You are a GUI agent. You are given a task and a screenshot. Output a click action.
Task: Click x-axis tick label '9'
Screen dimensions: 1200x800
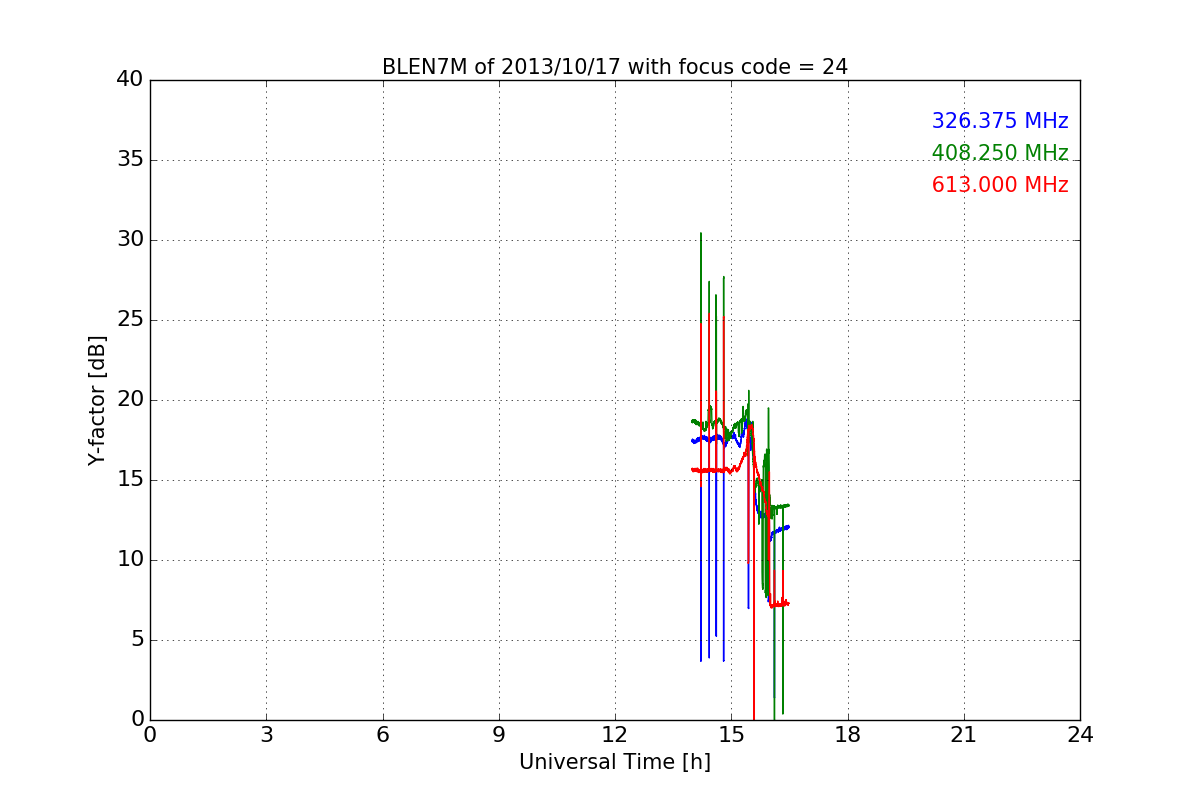(x=499, y=735)
